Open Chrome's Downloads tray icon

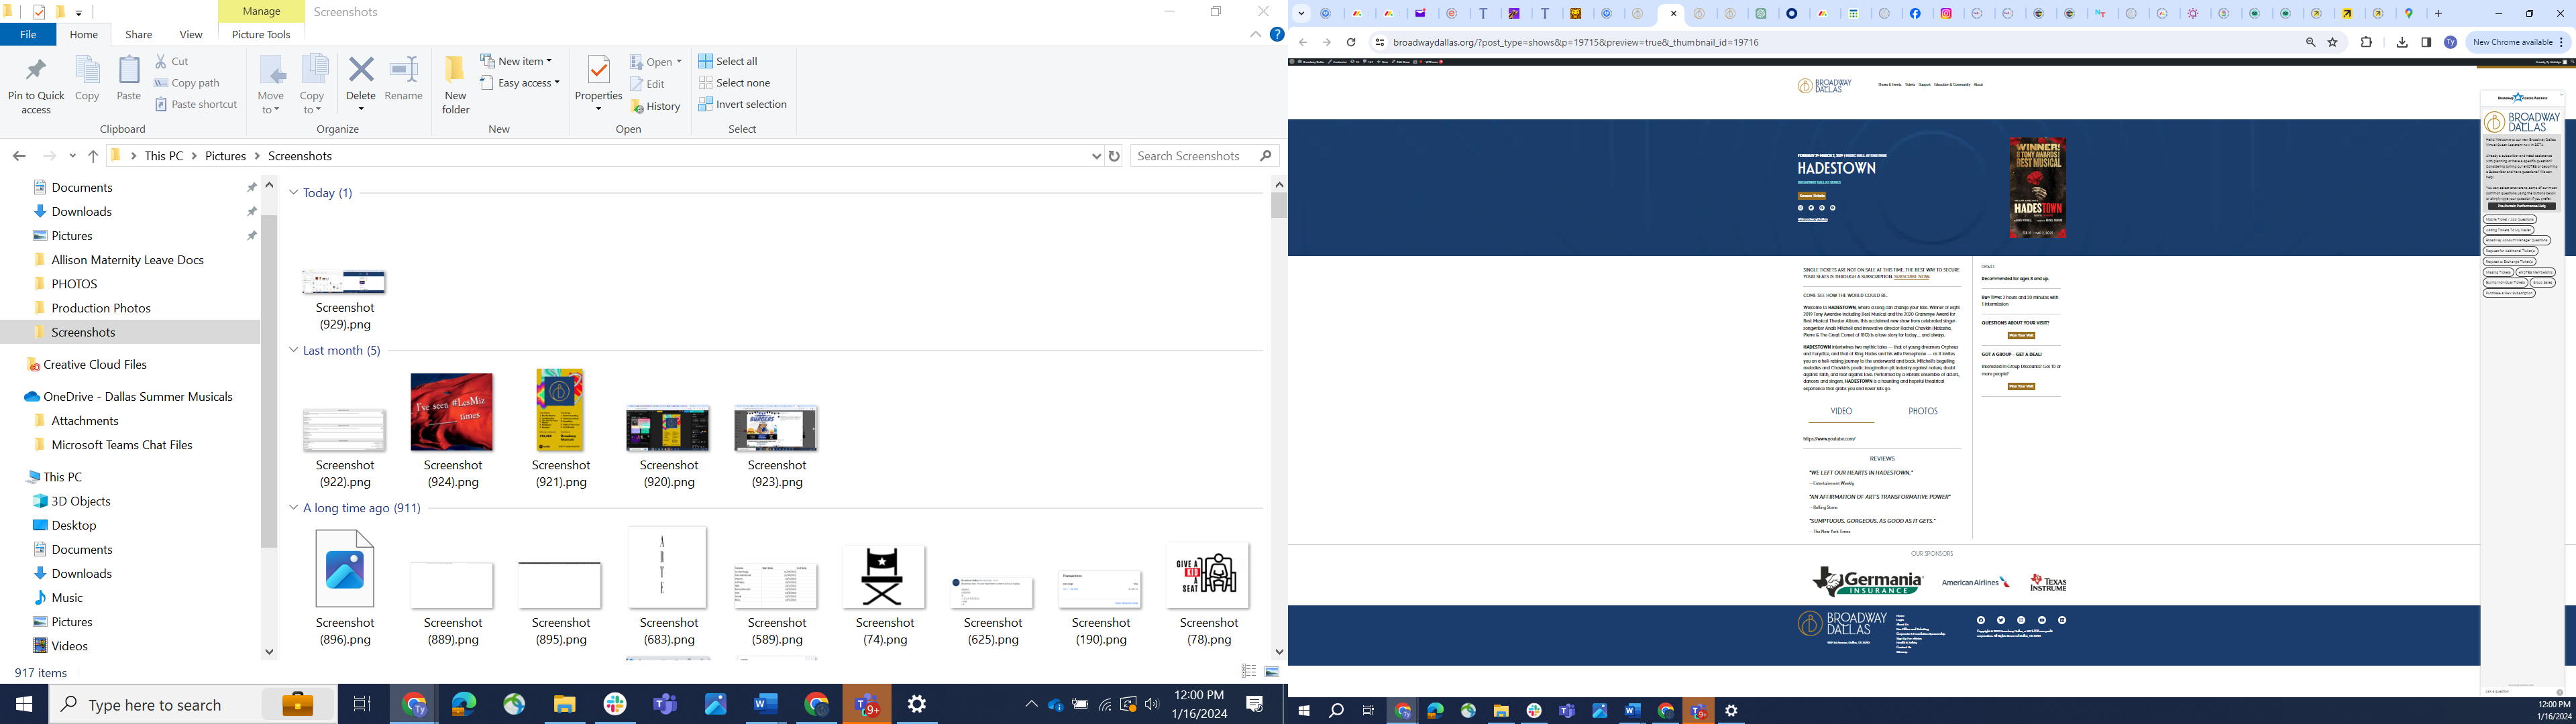pyautogui.click(x=2402, y=42)
